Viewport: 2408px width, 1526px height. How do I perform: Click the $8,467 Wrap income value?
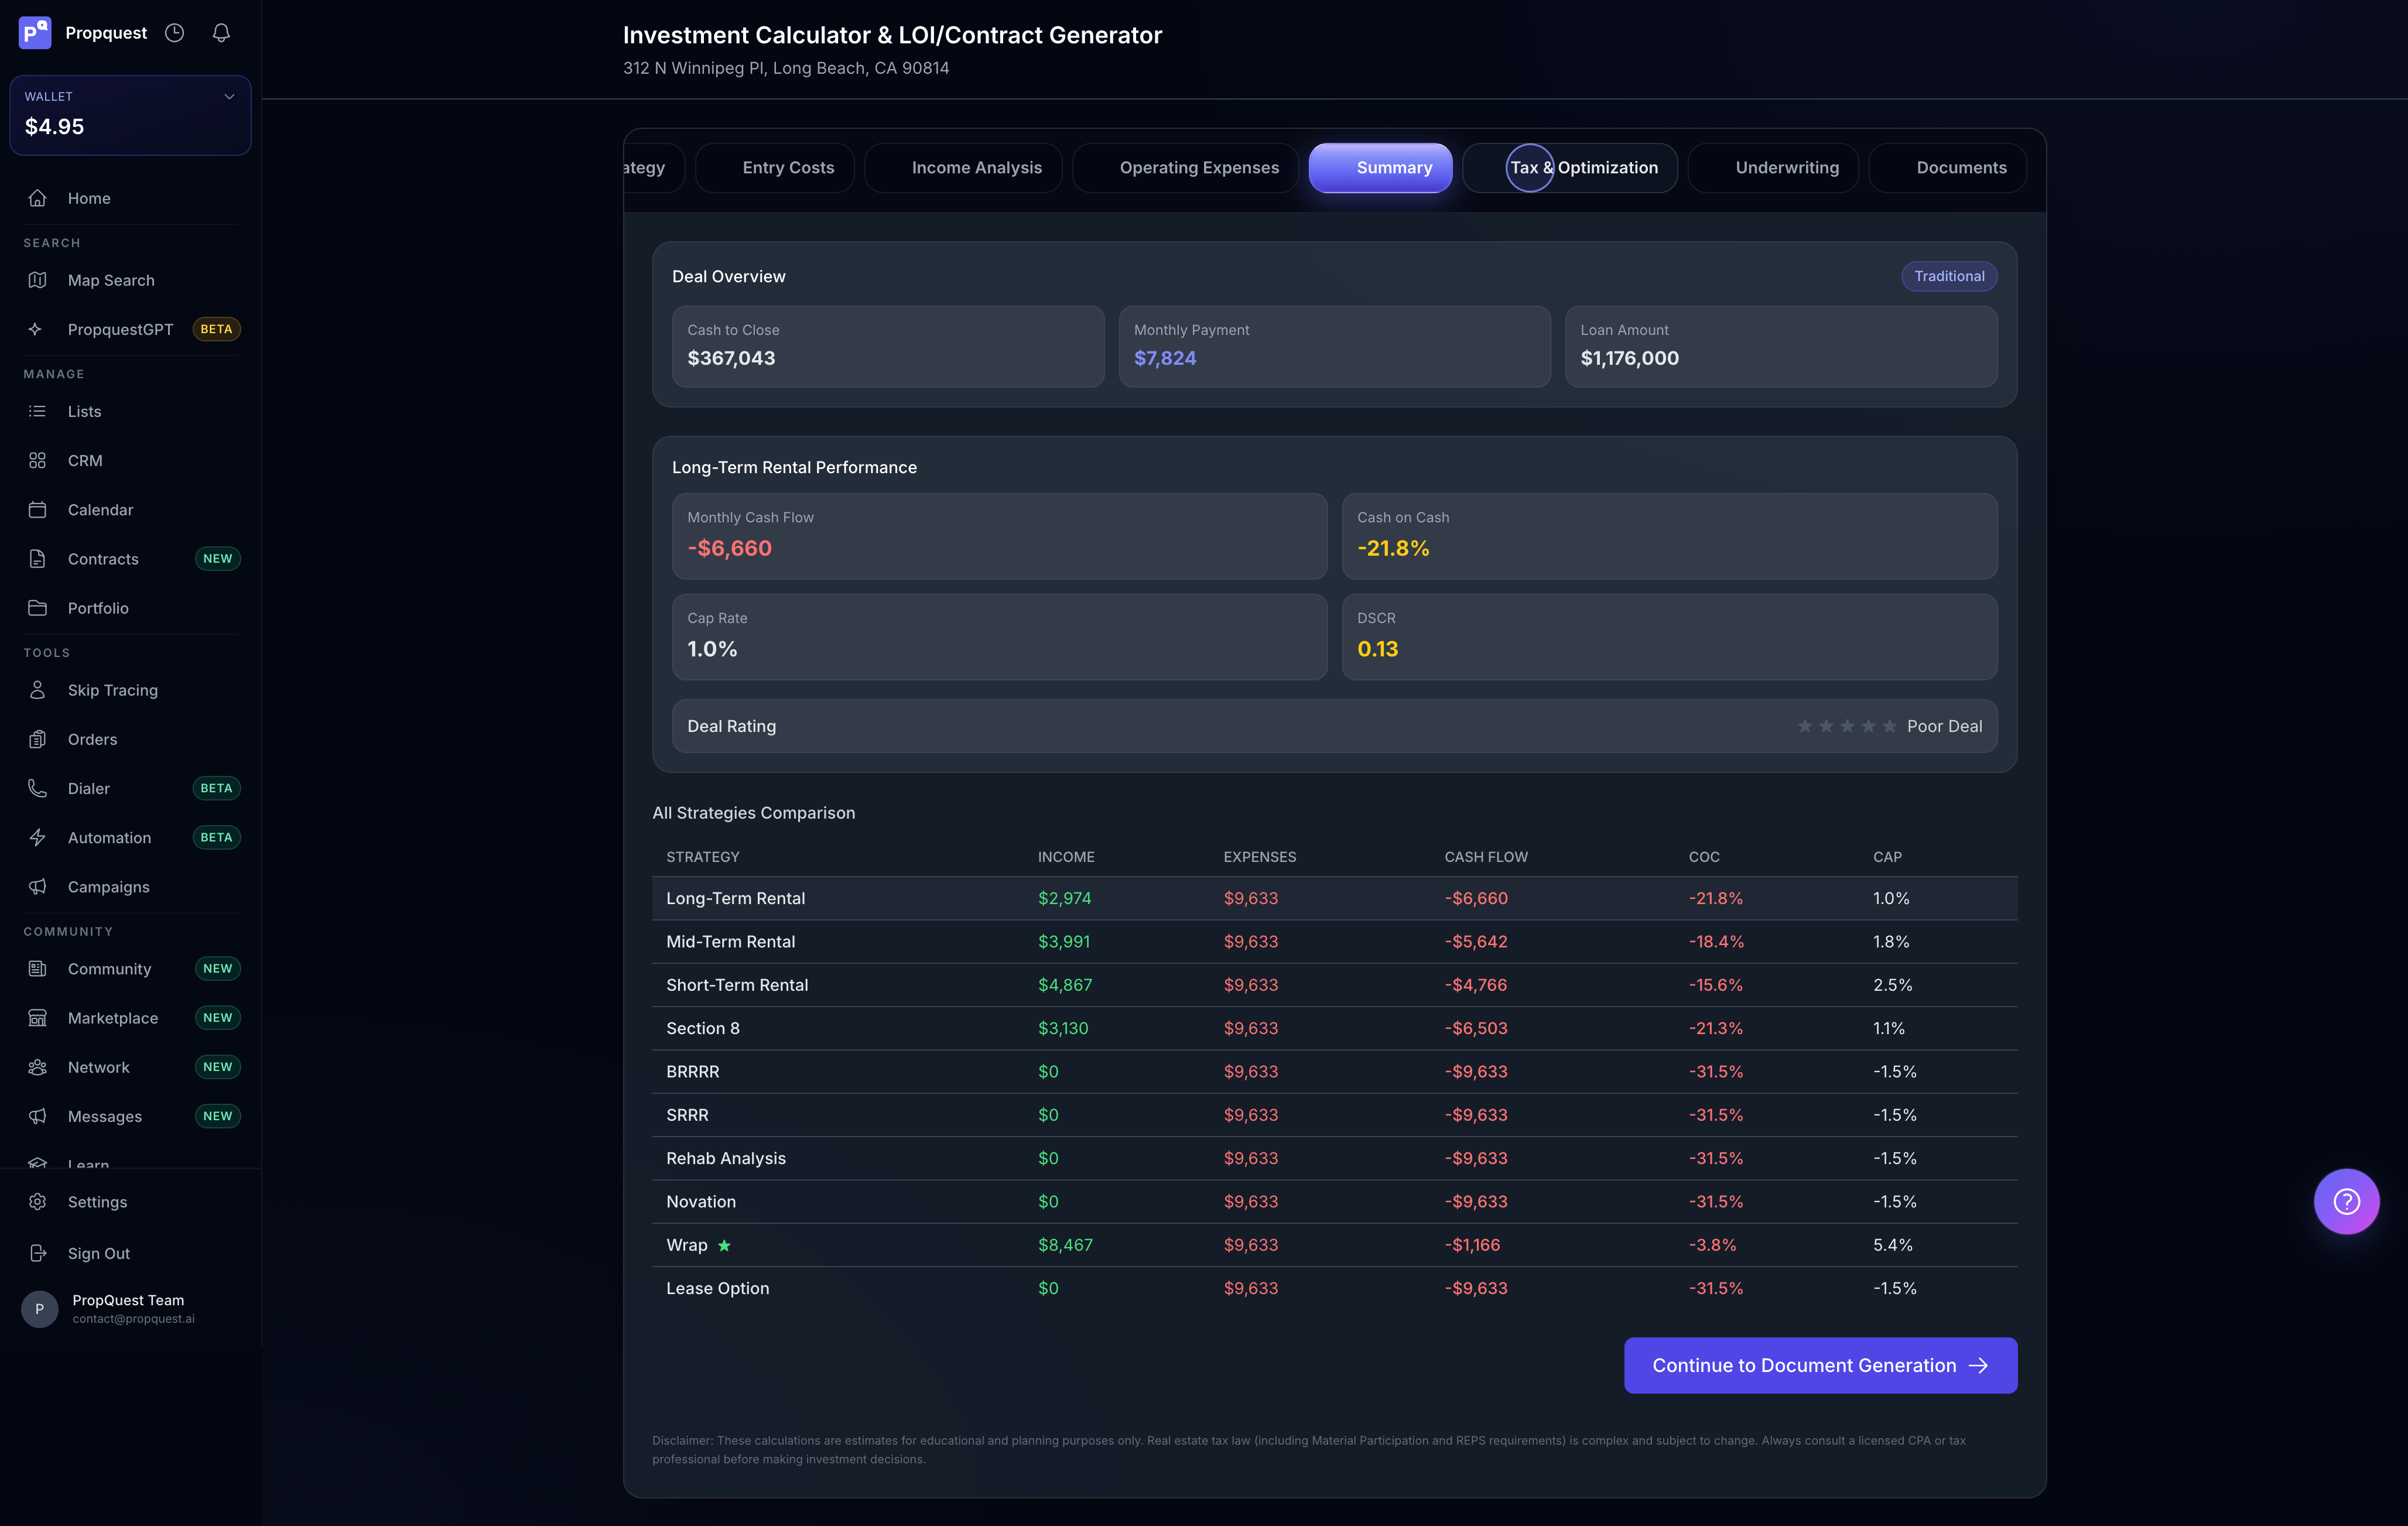click(1065, 1245)
